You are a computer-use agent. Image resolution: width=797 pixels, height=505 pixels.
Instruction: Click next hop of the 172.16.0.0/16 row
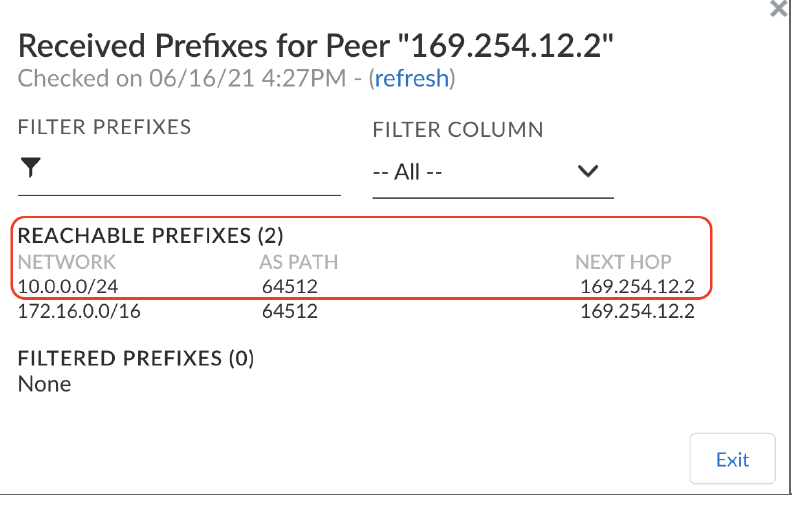tap(637, 311)
